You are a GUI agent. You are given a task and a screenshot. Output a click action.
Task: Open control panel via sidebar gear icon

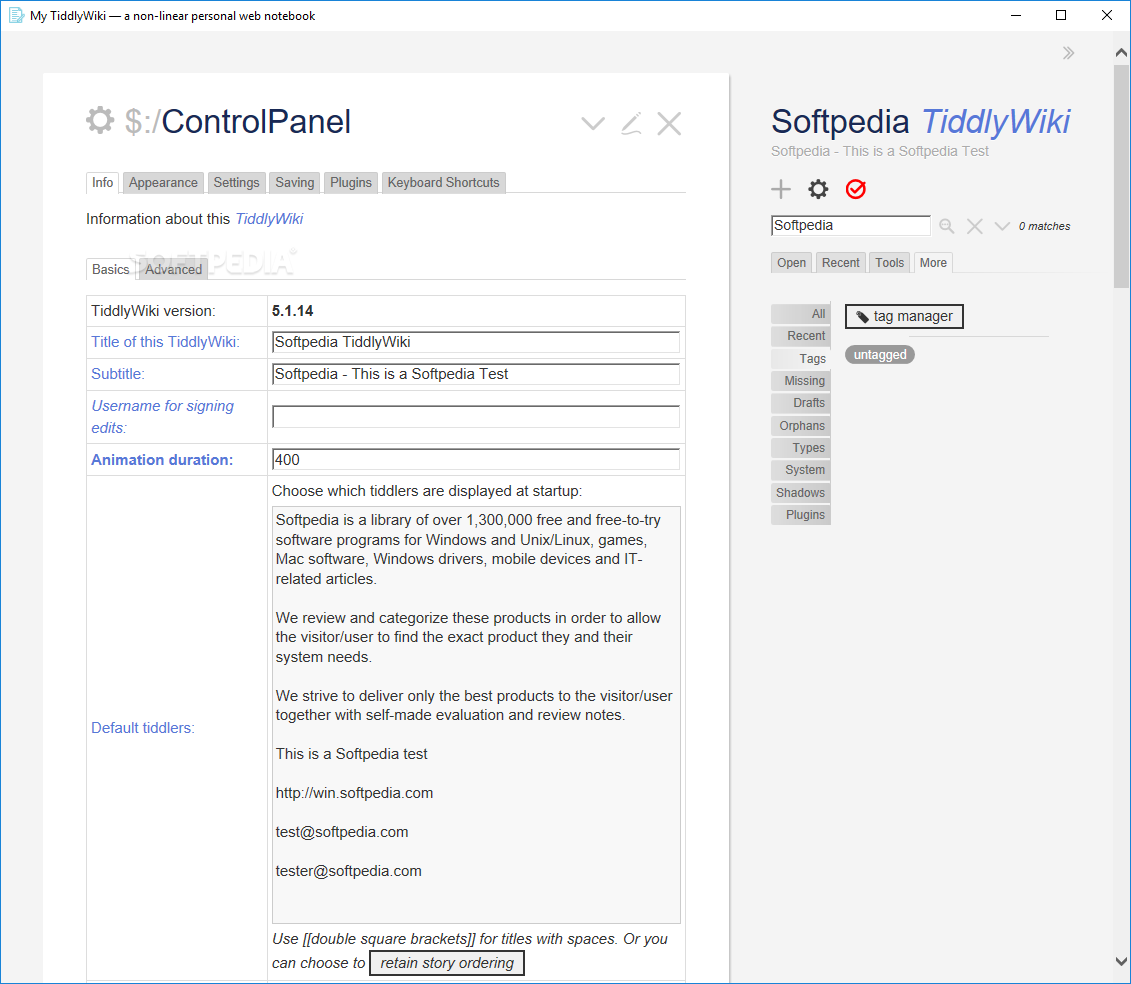click(x=818, y=189)
